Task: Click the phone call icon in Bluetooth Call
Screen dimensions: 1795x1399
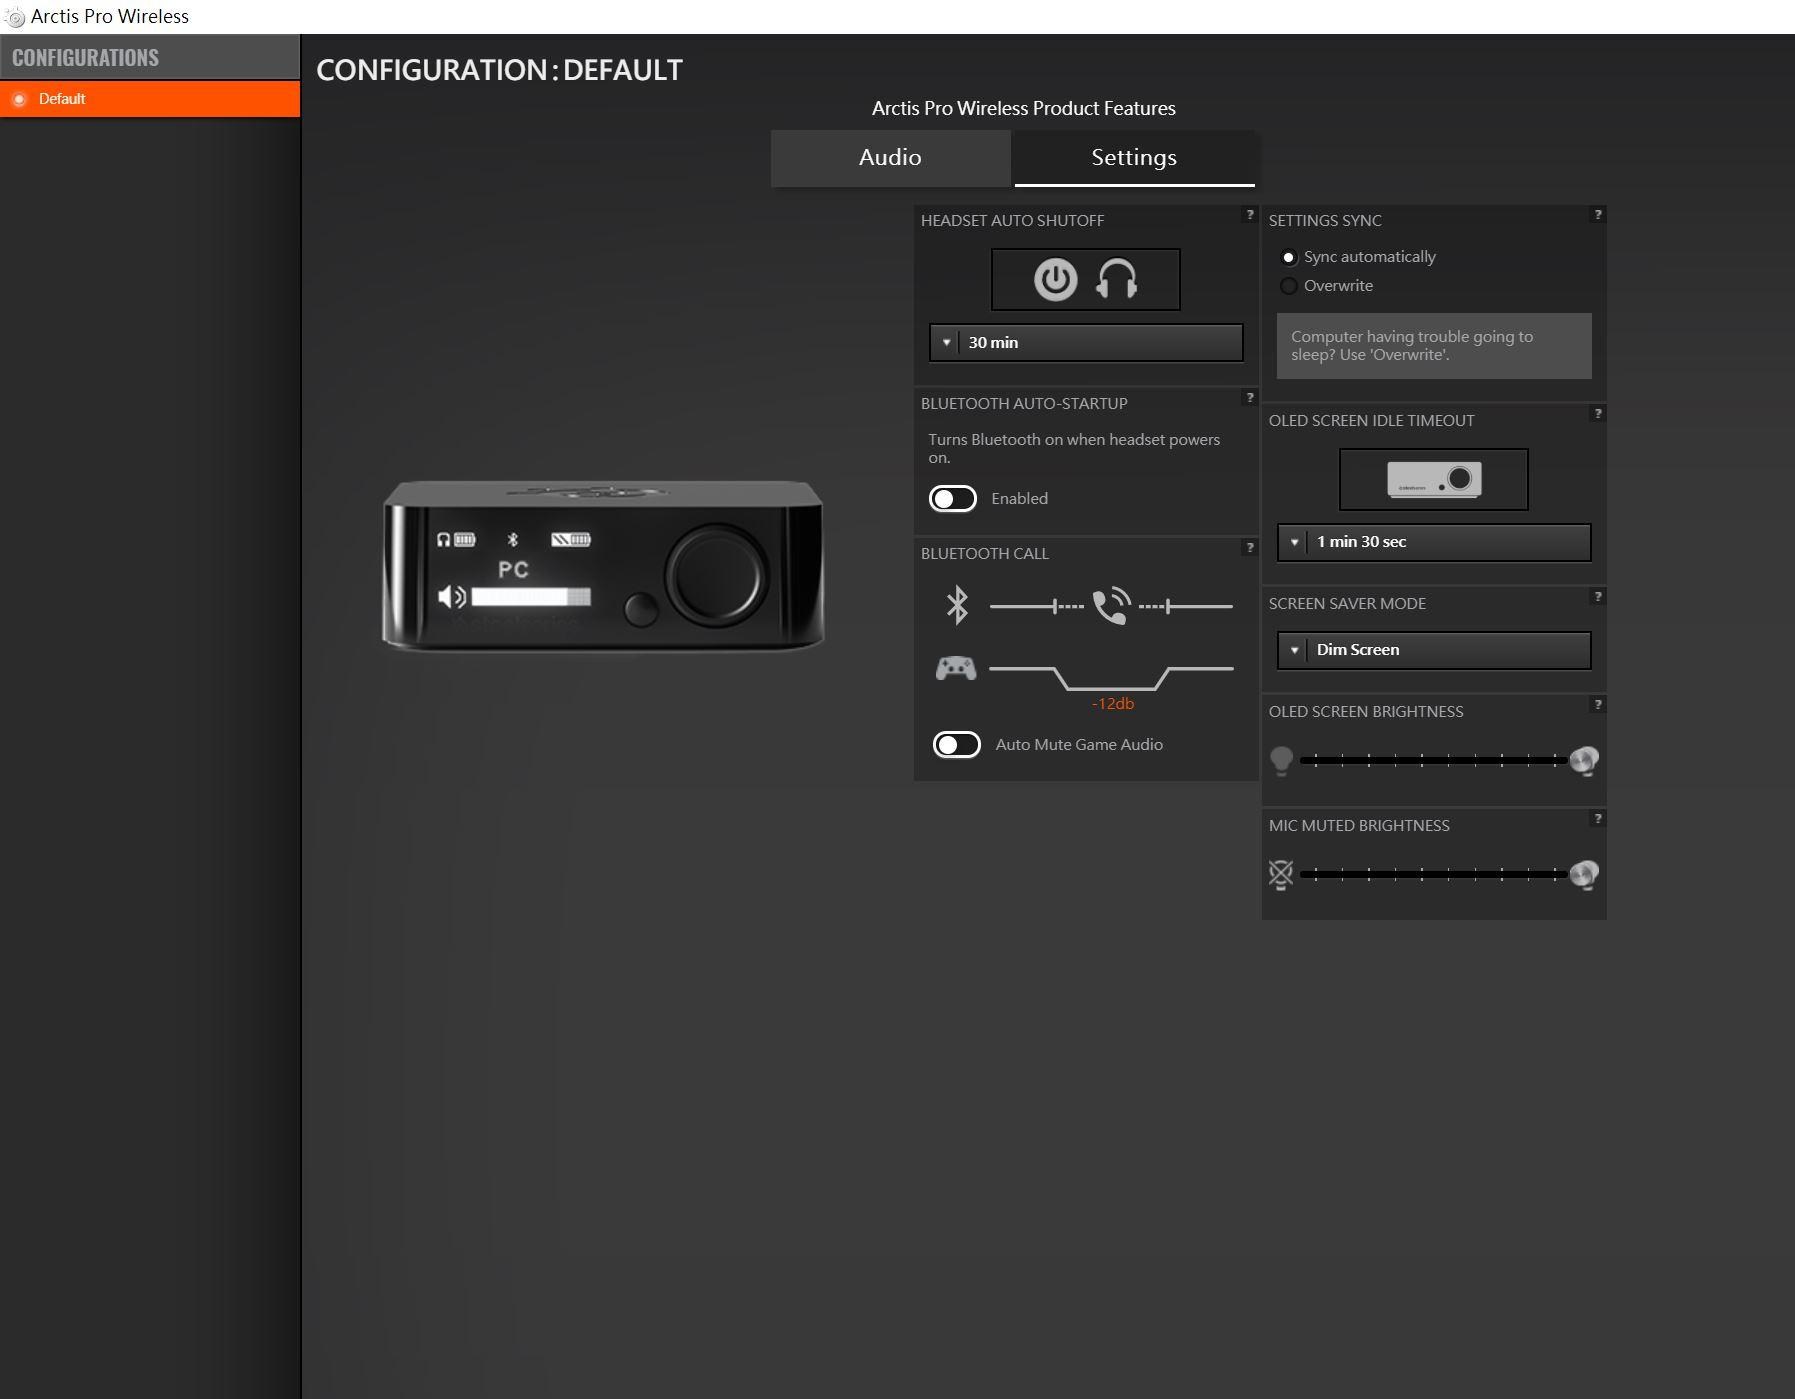Action: click(x=1111, y=606)
